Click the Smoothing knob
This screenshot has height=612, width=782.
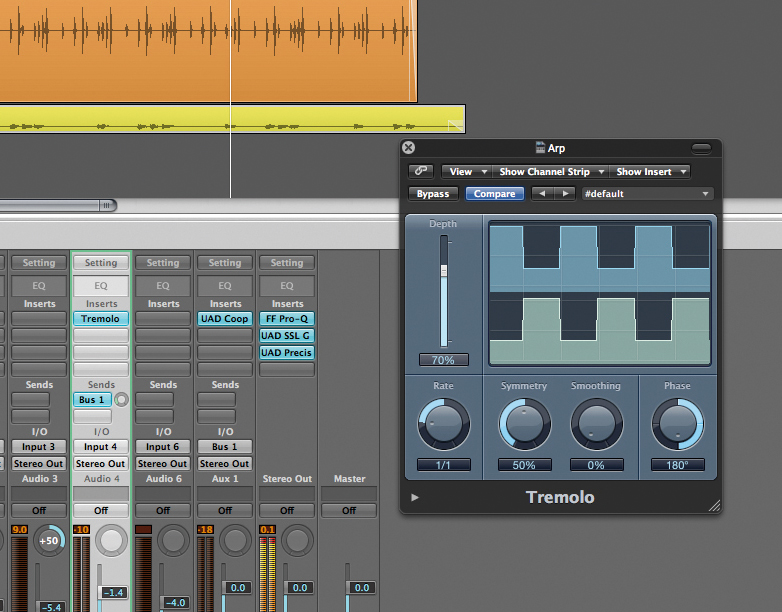596,424
